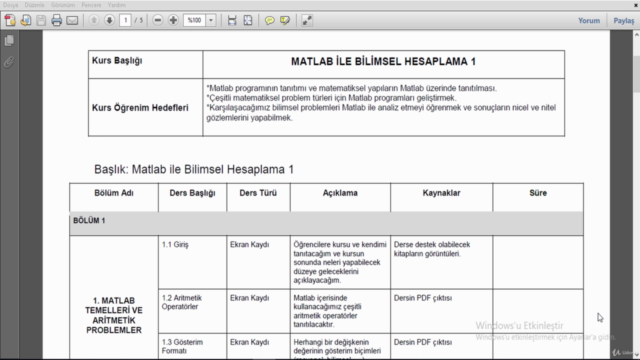Open the Yardım menu

click(117, 5)
